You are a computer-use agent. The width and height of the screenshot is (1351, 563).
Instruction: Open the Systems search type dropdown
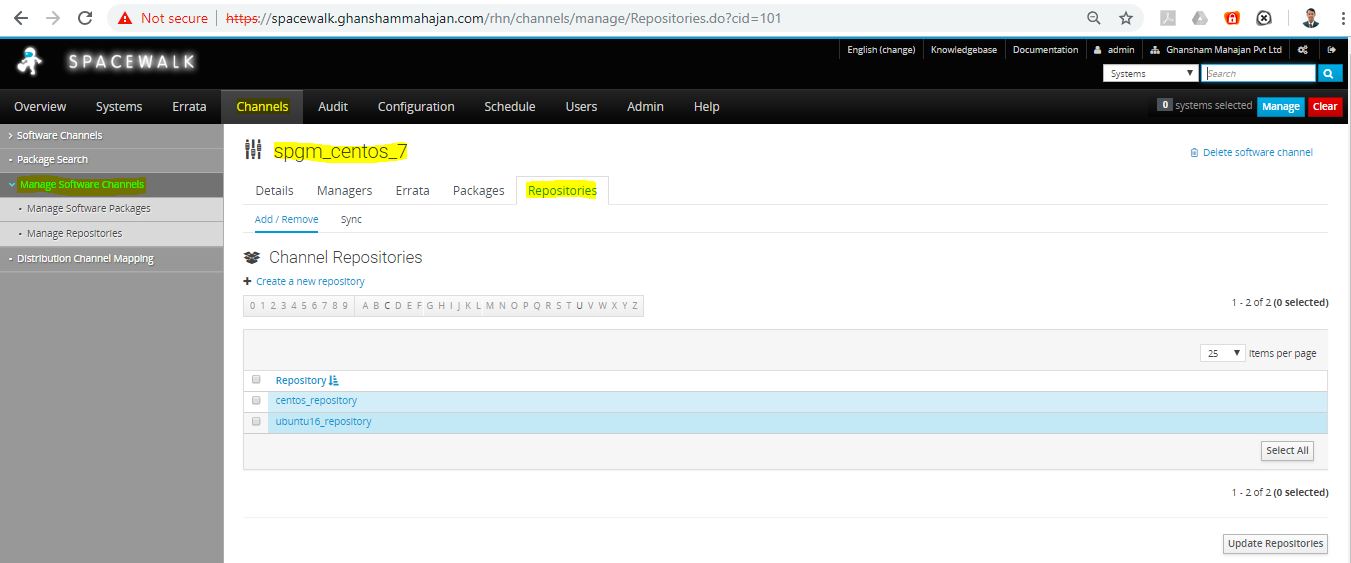coord(1150,73)
